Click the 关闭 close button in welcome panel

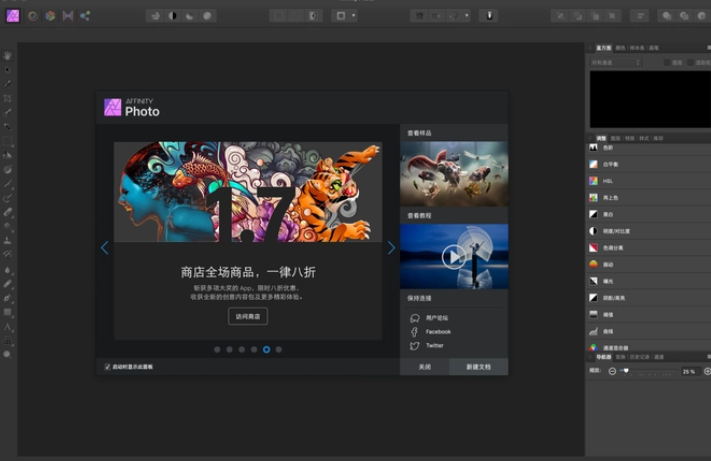coord(424,367)
